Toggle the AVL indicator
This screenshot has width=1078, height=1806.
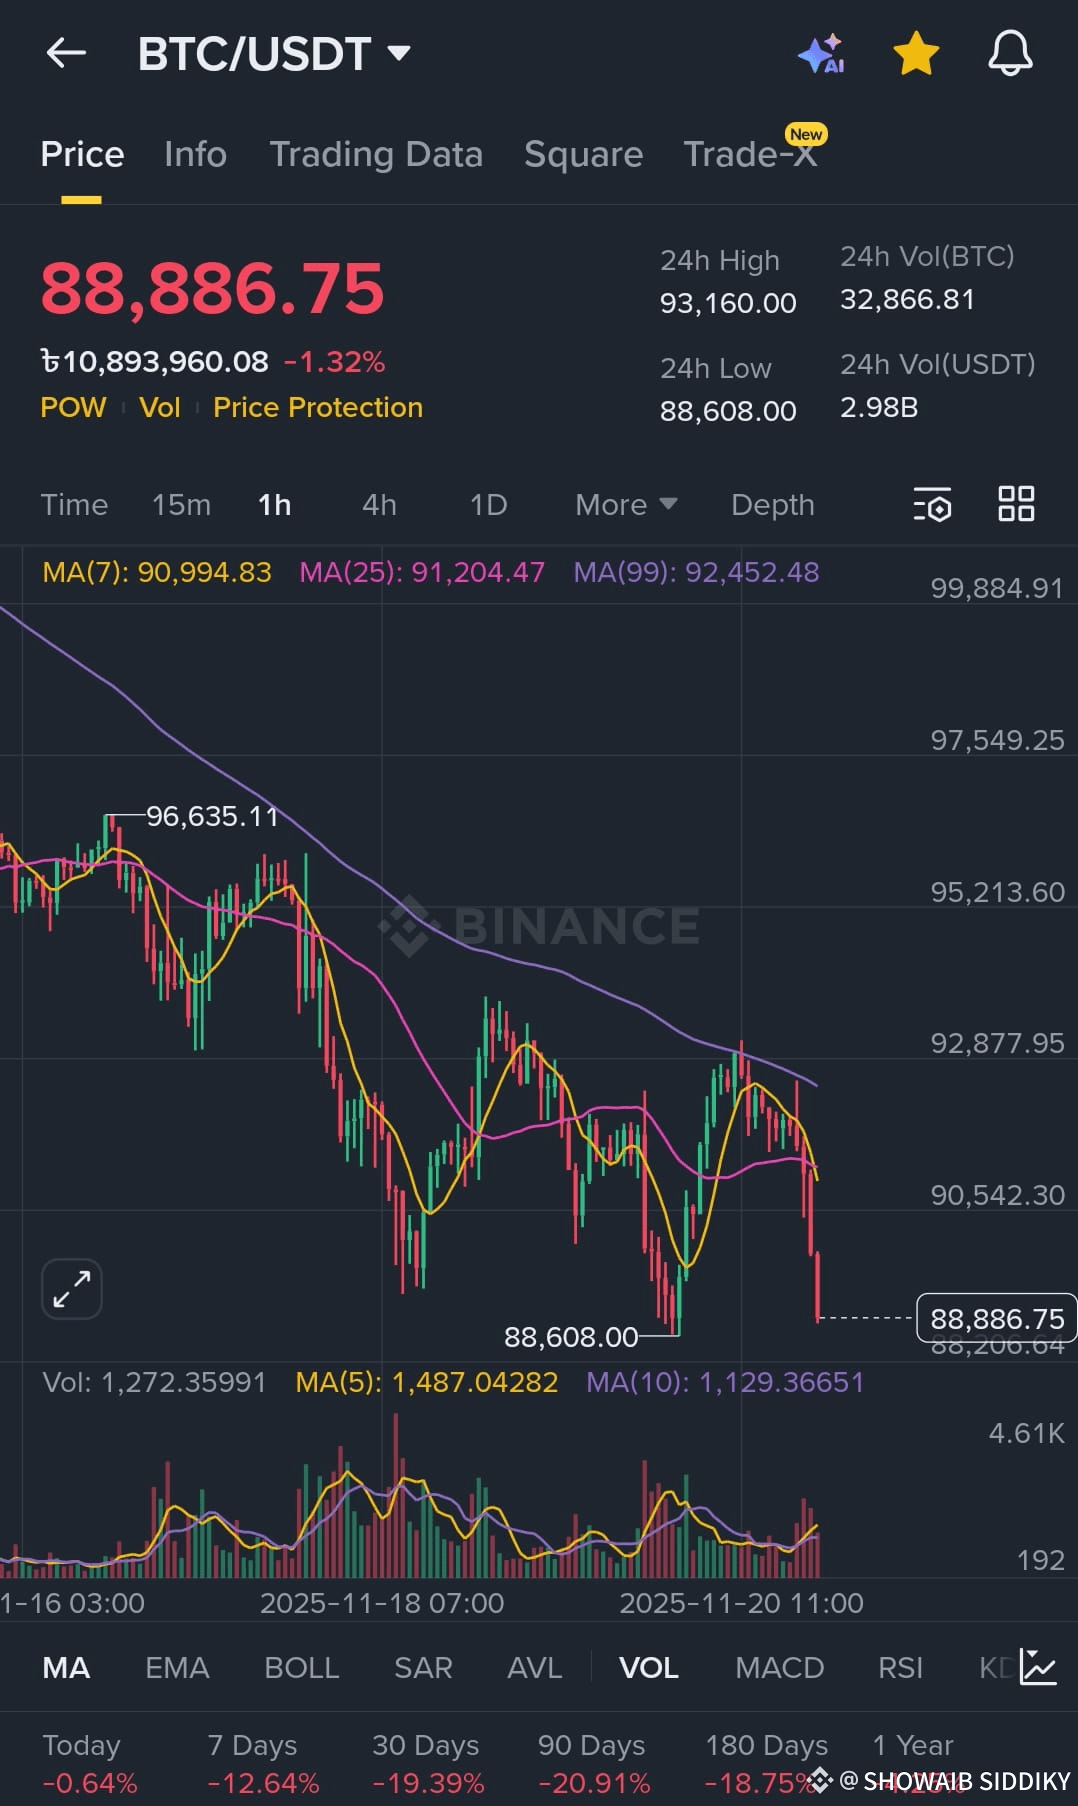click(x=534, y=1667)
